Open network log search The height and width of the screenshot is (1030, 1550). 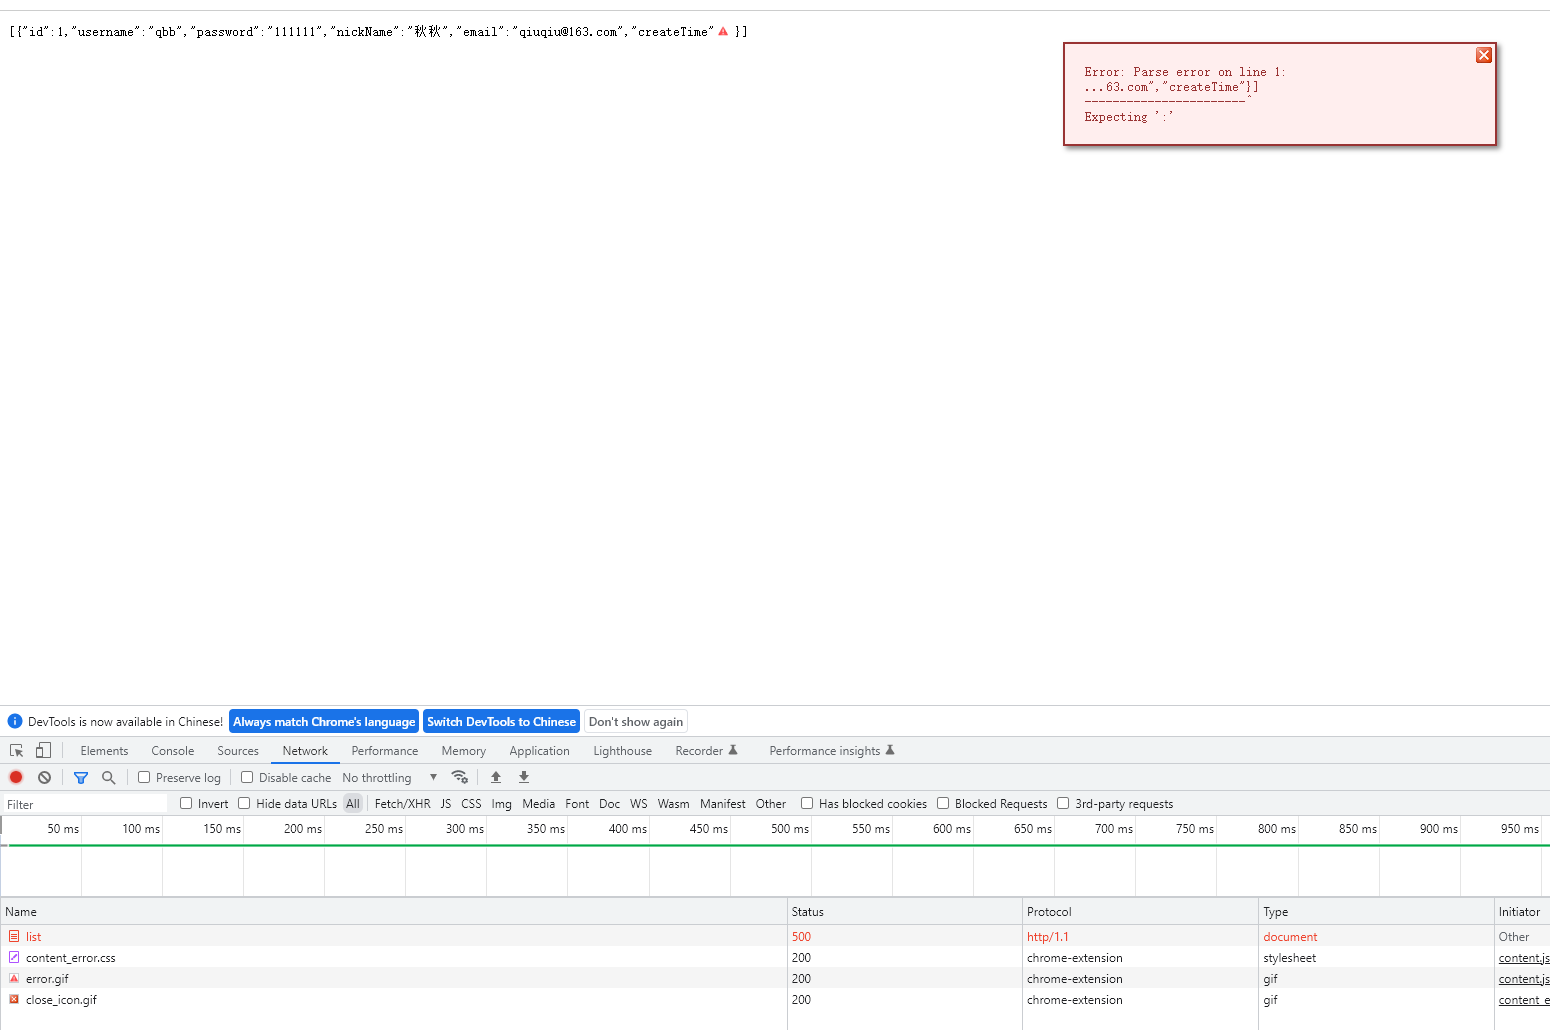pos(108,777)
